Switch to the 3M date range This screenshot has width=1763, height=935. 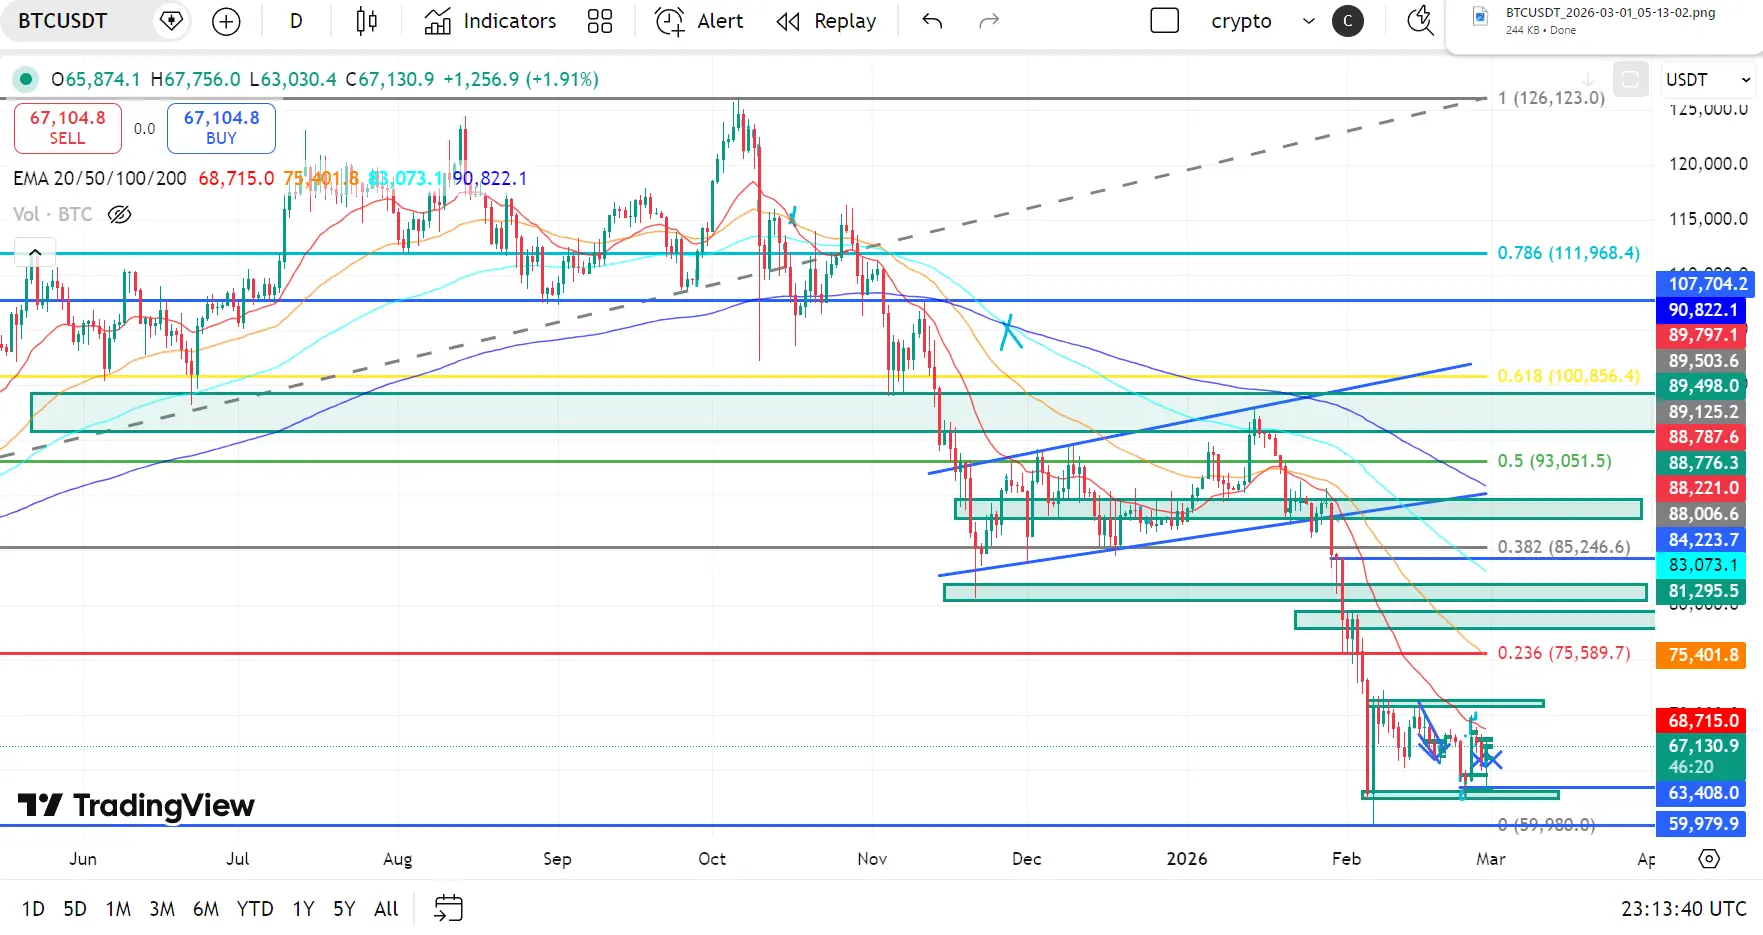click(x=162, y=909)
